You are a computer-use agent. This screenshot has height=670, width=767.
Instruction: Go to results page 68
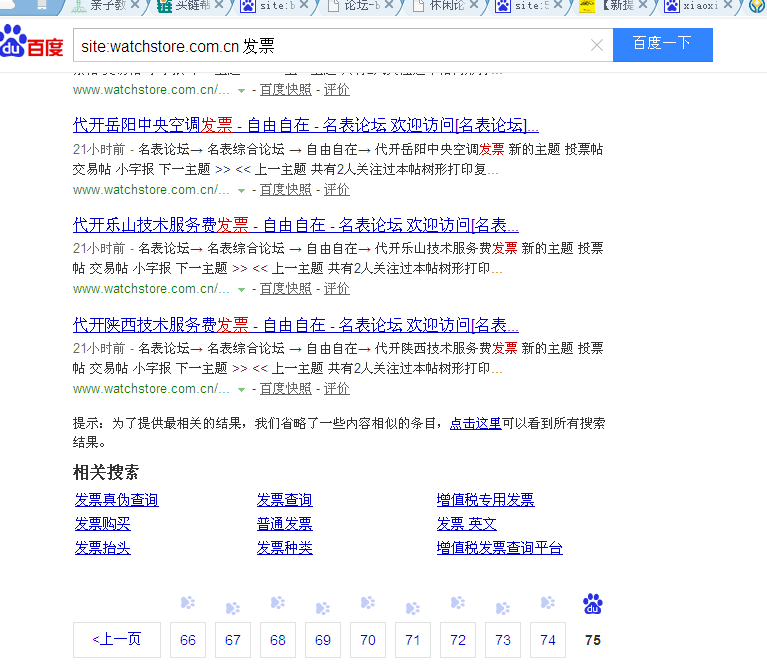278,640
